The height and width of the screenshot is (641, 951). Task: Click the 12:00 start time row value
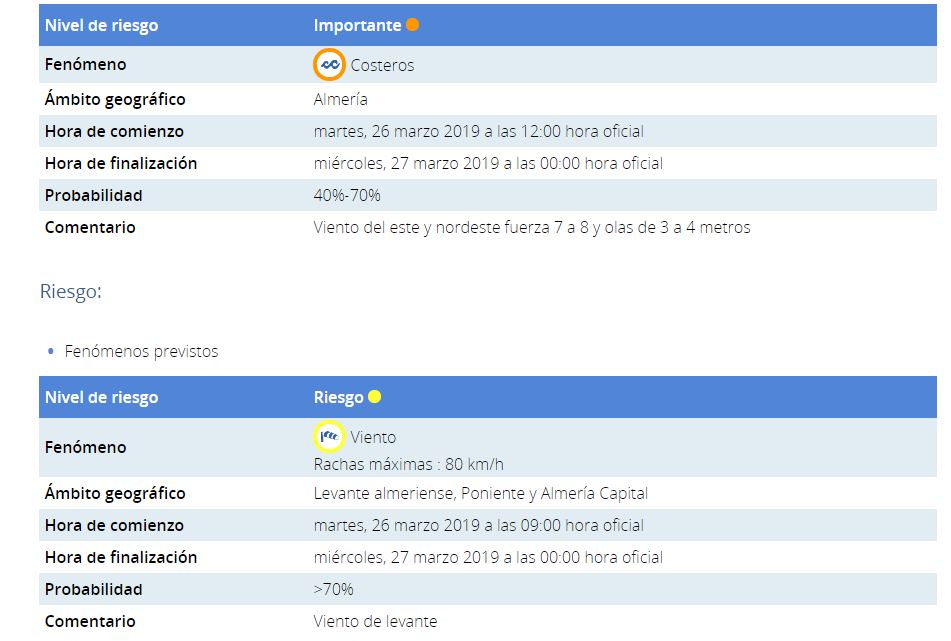[479, 132]
